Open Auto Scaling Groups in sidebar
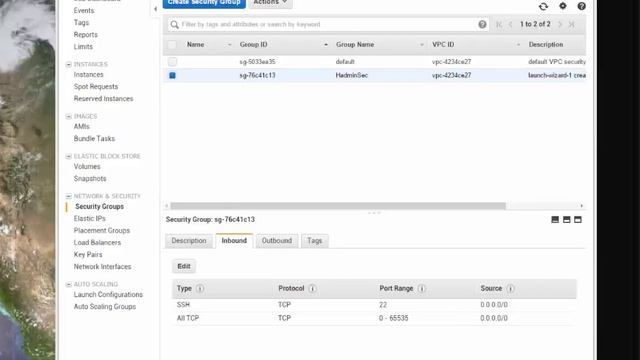The image size is (640, 360). coord(105,307)
